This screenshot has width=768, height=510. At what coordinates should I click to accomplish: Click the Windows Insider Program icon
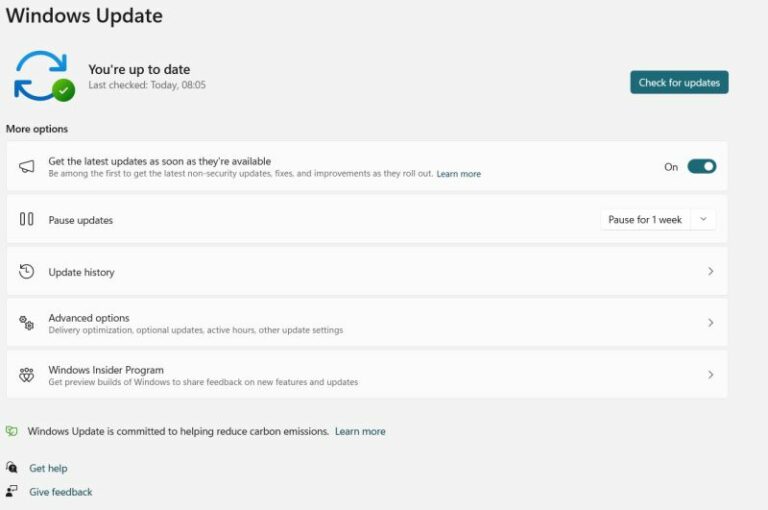[x=27, y=375]
